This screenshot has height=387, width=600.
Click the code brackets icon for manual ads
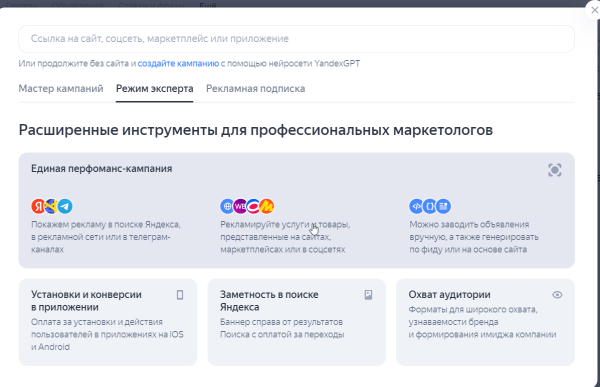[416, 206]
